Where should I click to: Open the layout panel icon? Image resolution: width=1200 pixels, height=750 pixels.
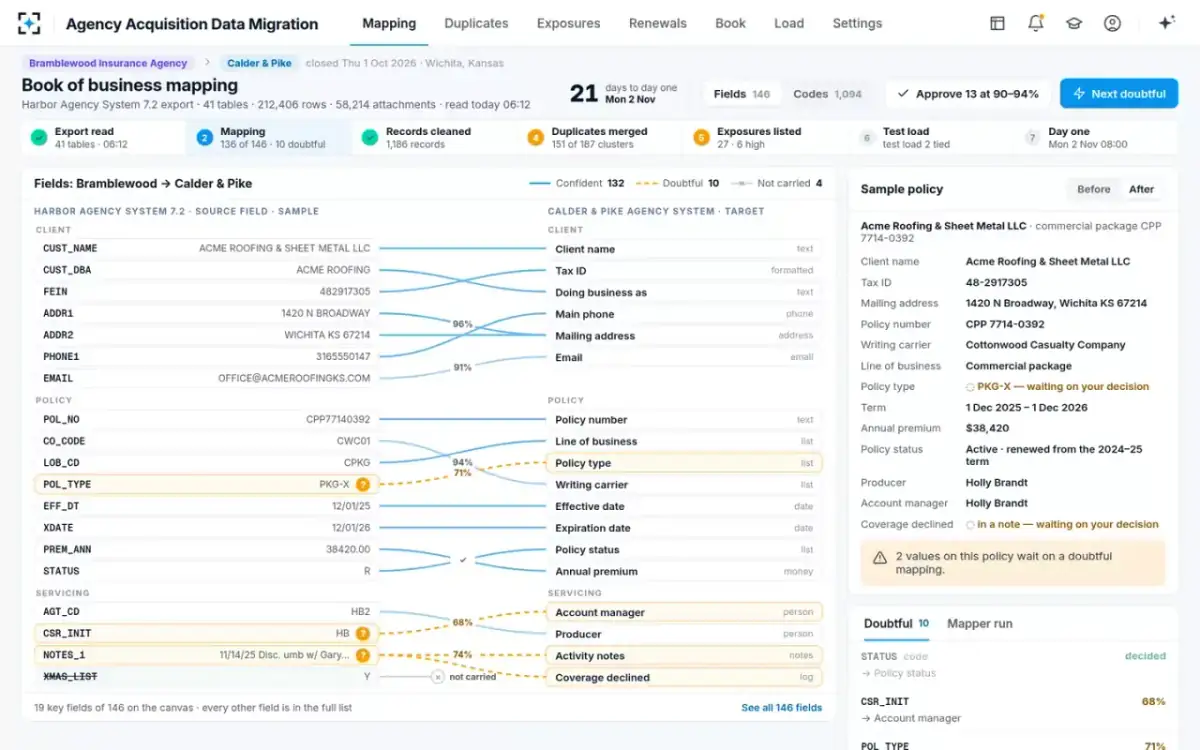click(x=997, y=23)
